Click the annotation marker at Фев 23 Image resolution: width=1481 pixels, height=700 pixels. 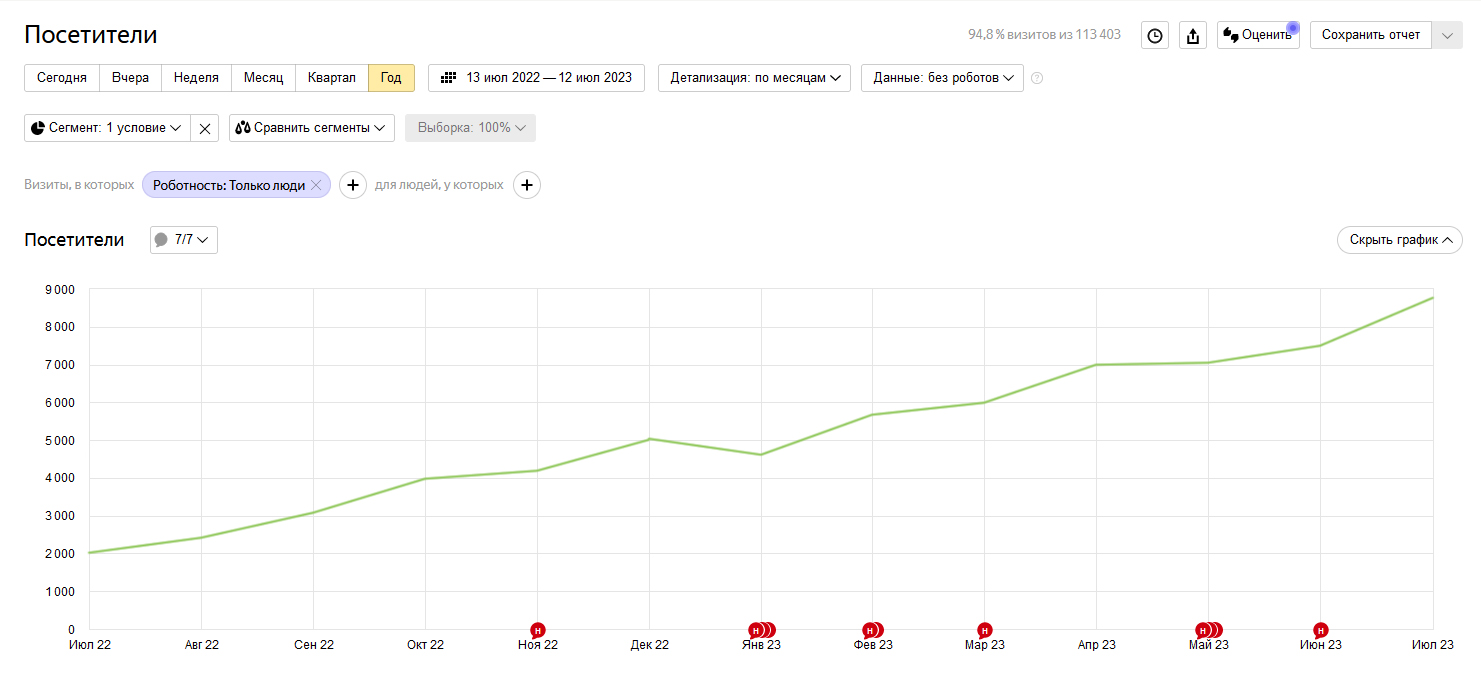point(873,630)
